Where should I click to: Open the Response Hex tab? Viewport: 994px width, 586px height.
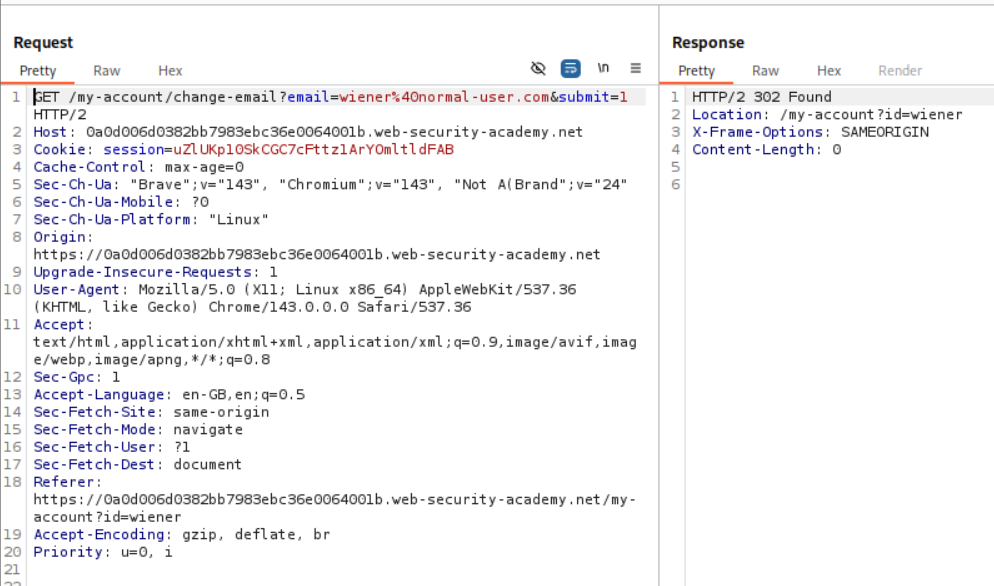[828, 71]
